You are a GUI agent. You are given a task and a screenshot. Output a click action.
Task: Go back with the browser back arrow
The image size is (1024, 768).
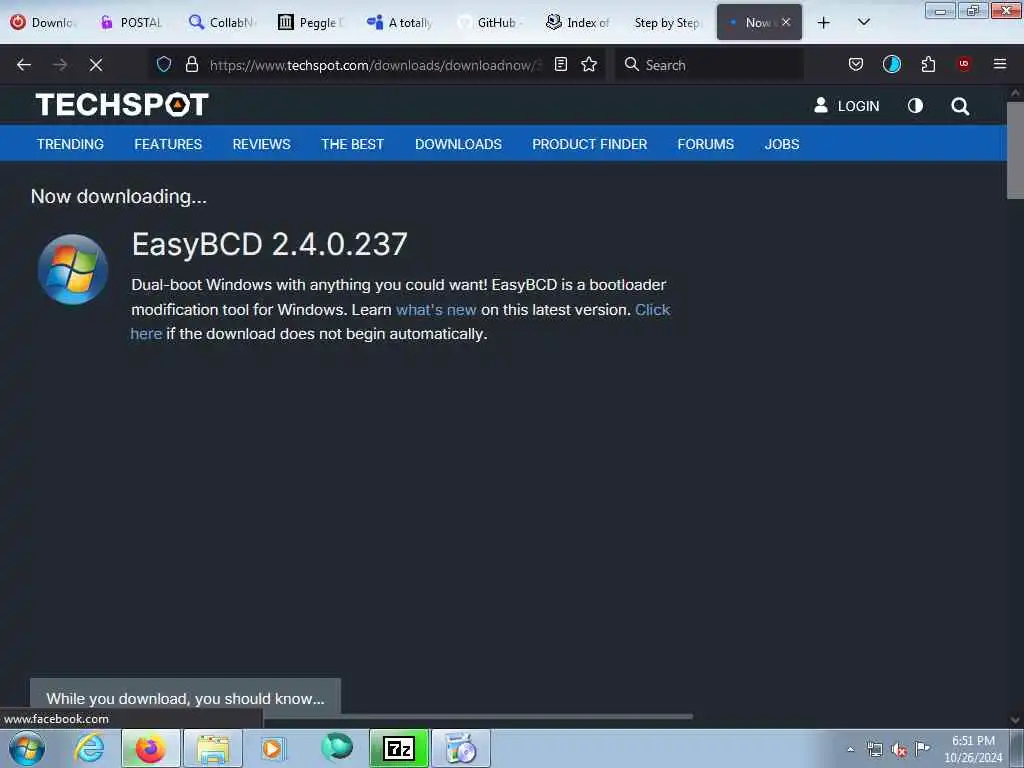coord(24,65)
